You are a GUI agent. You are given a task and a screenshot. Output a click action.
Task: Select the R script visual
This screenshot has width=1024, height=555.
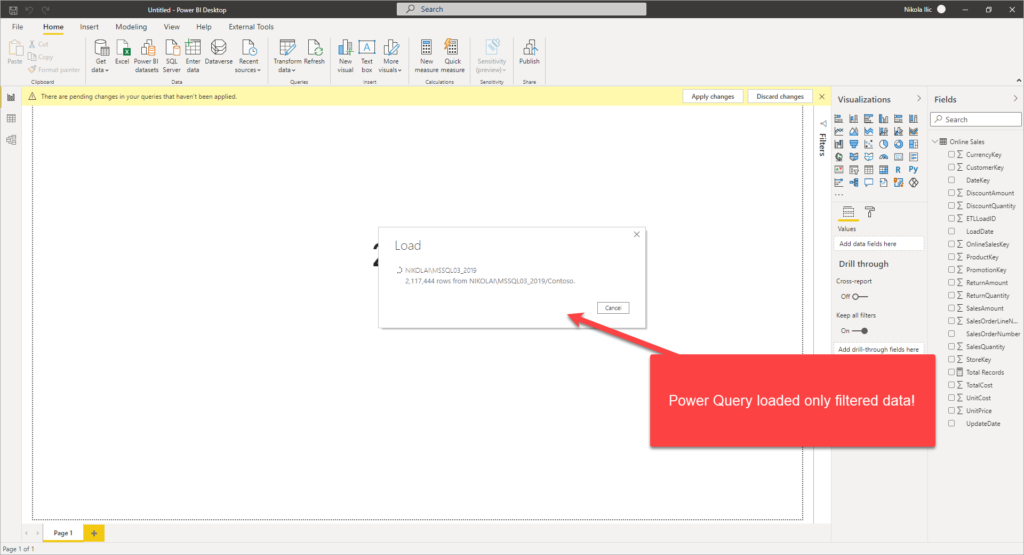(x=899, y=170)
